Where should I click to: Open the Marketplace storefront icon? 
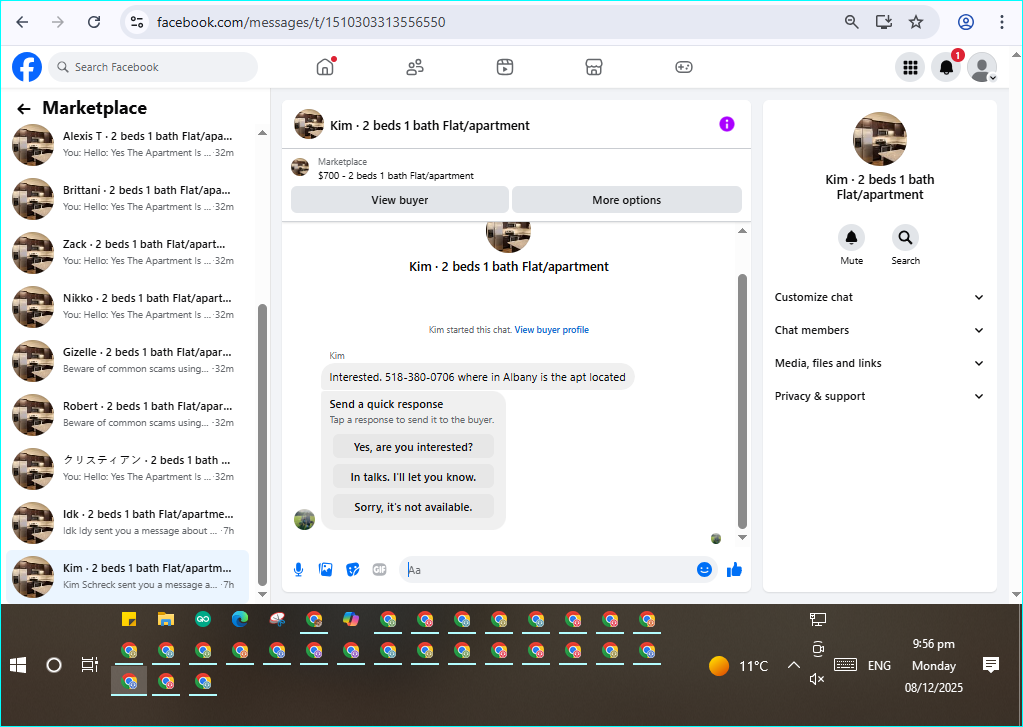point(594,67)
